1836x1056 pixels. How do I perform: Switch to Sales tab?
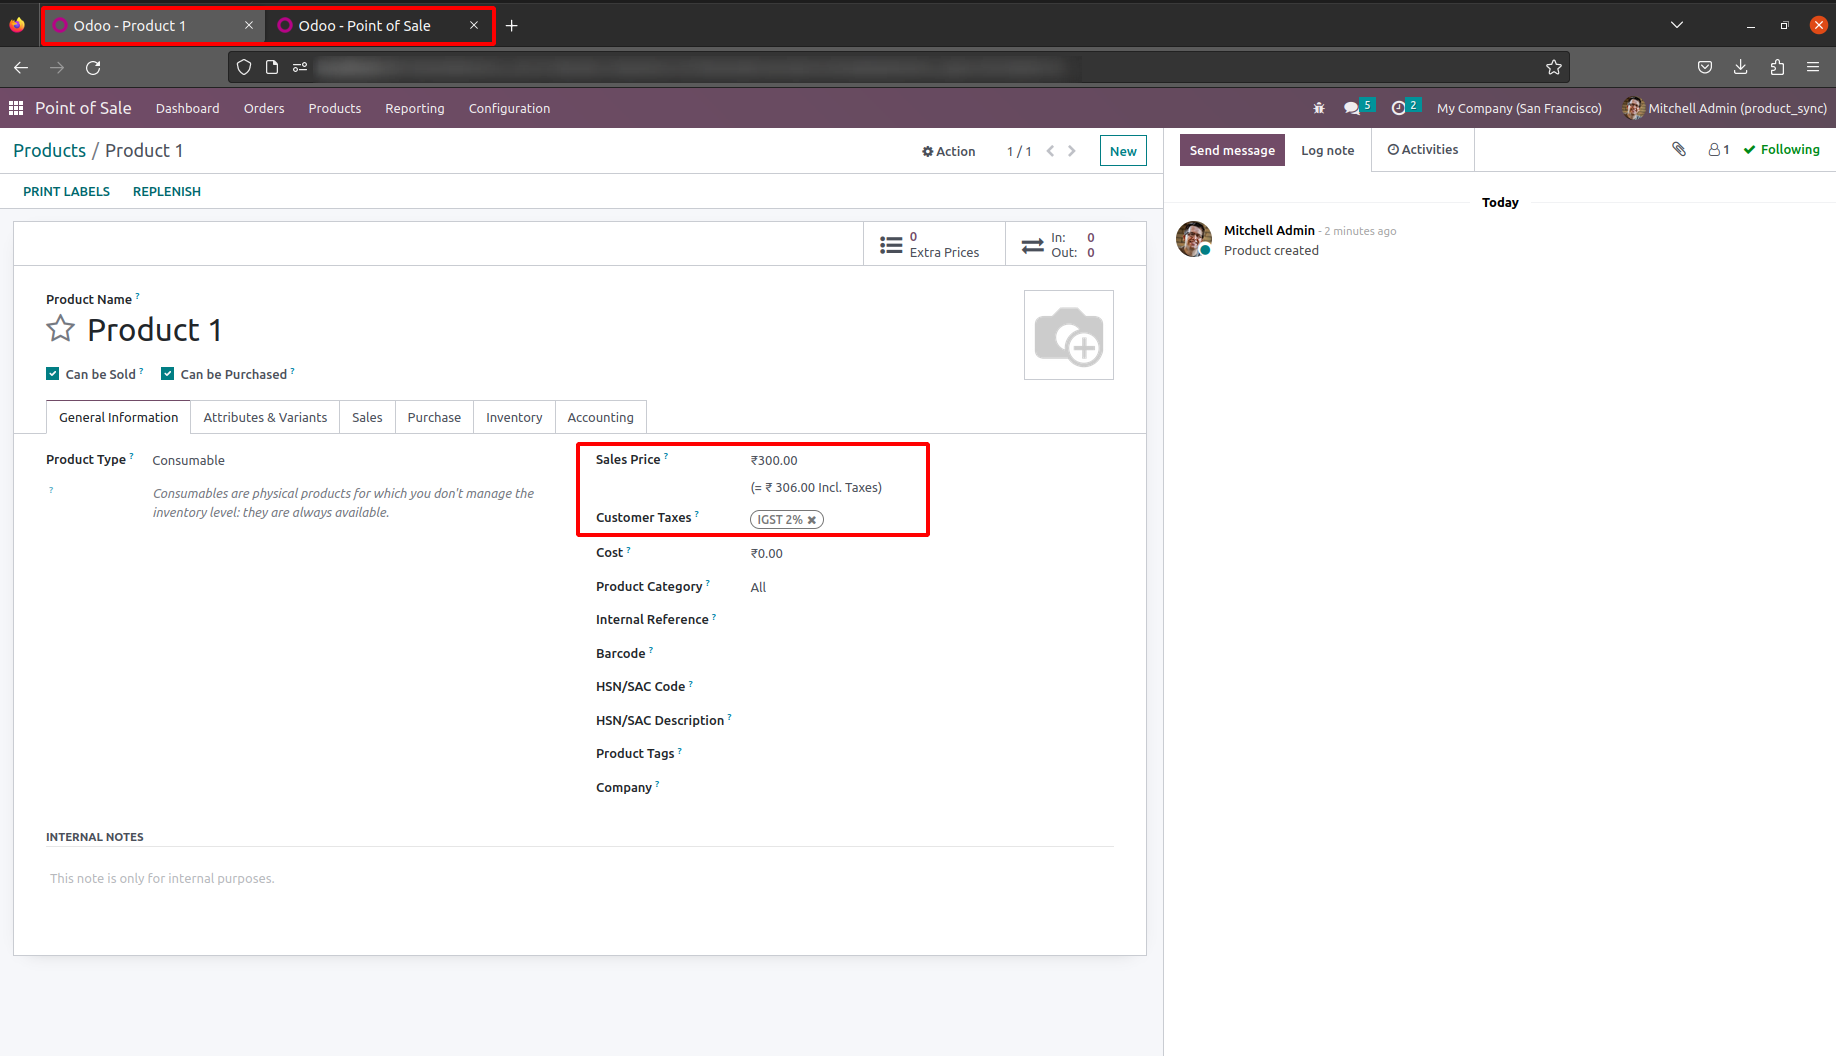(367, 417)
